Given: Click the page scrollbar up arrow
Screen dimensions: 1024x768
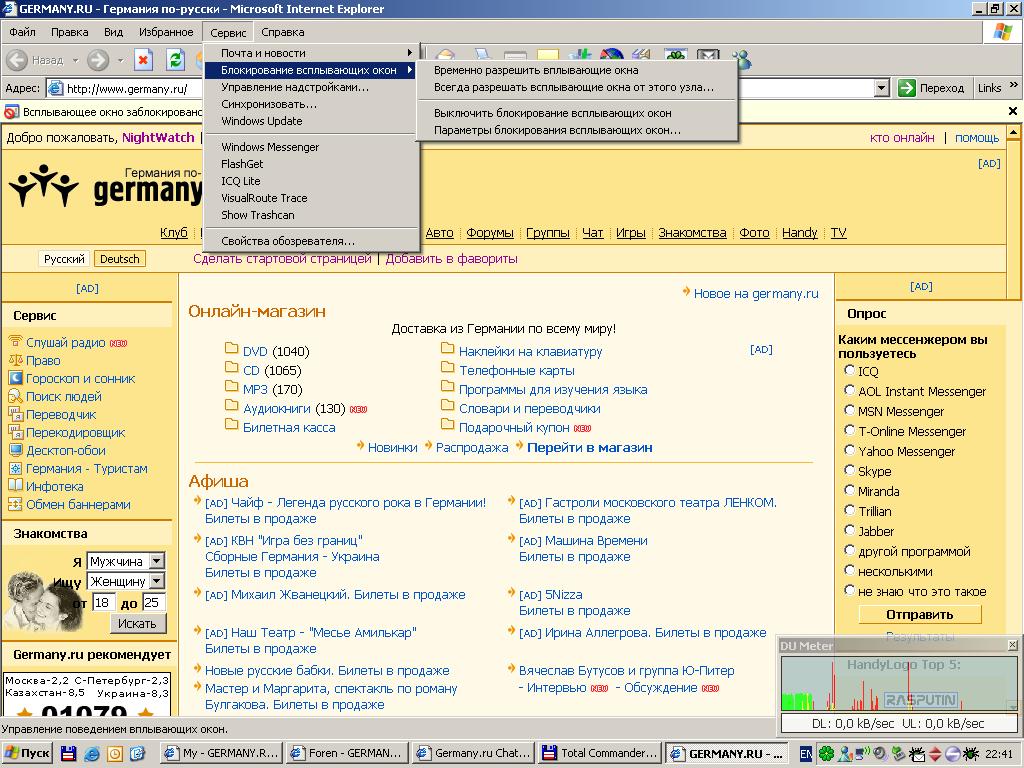Looking at the screenshot, I should pos(1014,135).
